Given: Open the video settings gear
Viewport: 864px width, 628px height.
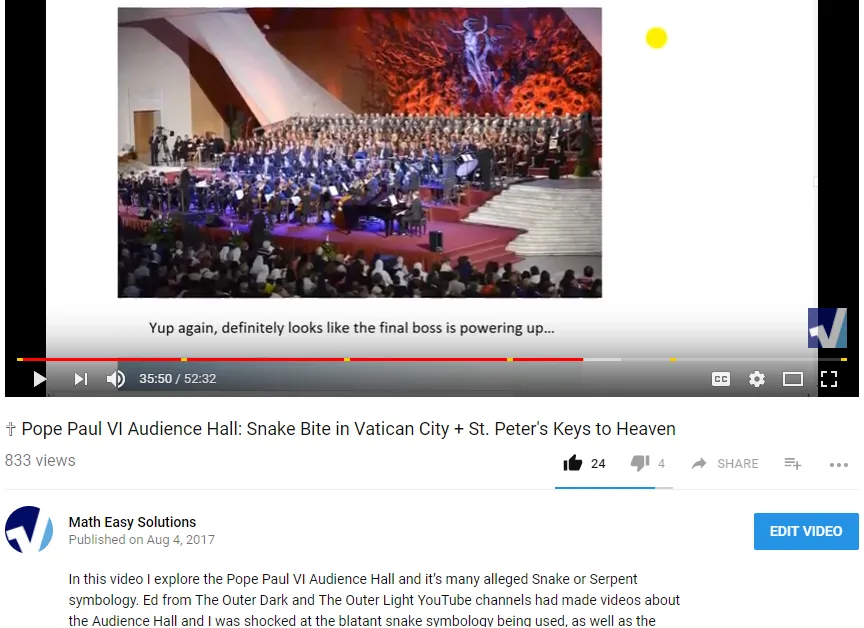Looking at the screenshot, I should pos(757,379).
